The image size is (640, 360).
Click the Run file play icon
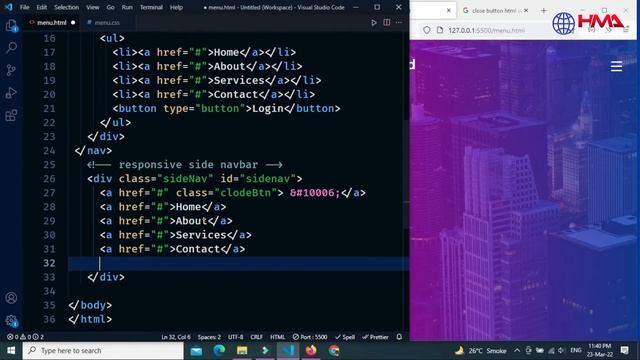373,22
